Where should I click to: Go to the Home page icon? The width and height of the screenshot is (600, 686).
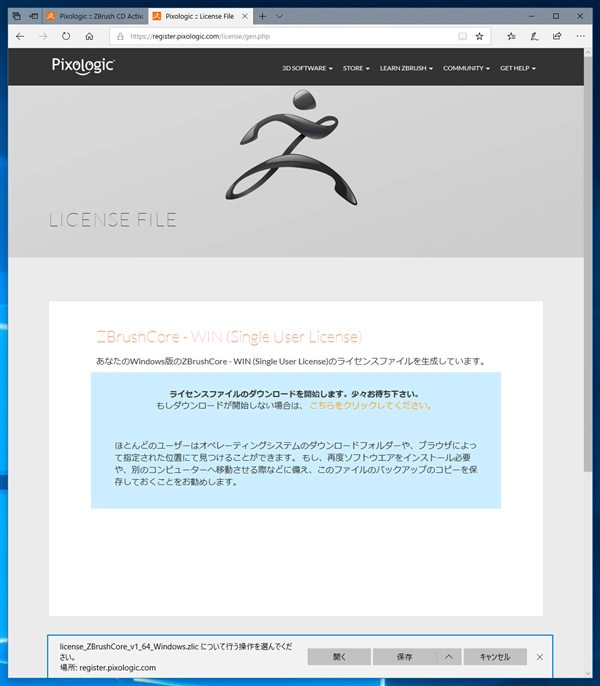(89, 36)
